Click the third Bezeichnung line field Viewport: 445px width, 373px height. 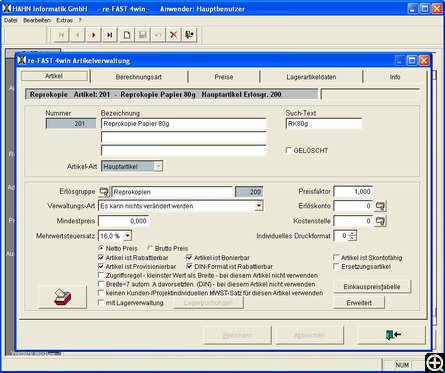(183, 150)
